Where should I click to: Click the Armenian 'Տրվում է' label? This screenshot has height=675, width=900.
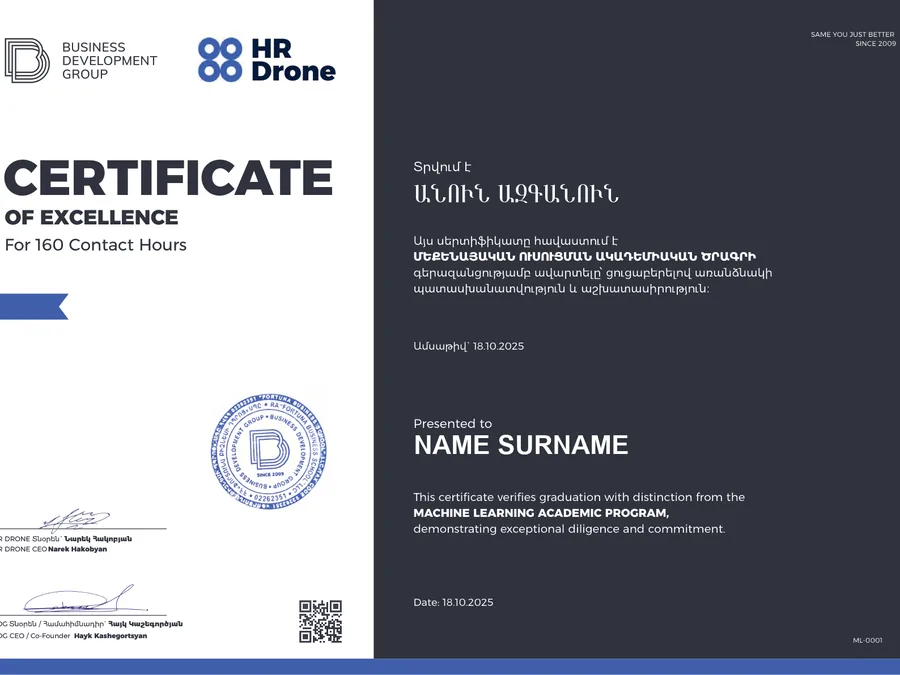442,167
